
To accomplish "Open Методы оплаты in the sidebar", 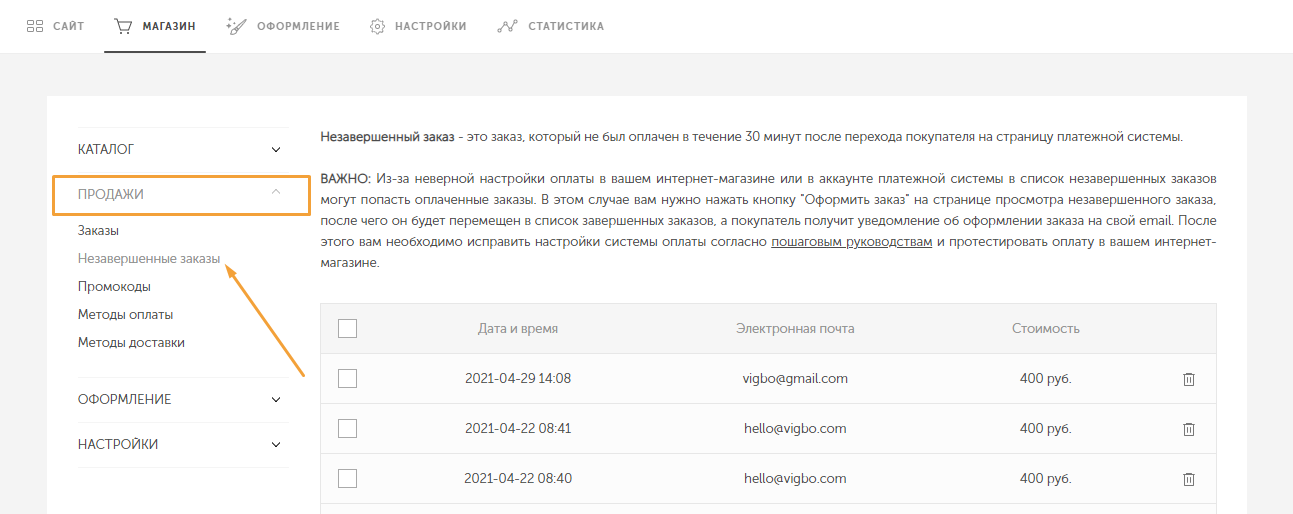I will point(126,314).
